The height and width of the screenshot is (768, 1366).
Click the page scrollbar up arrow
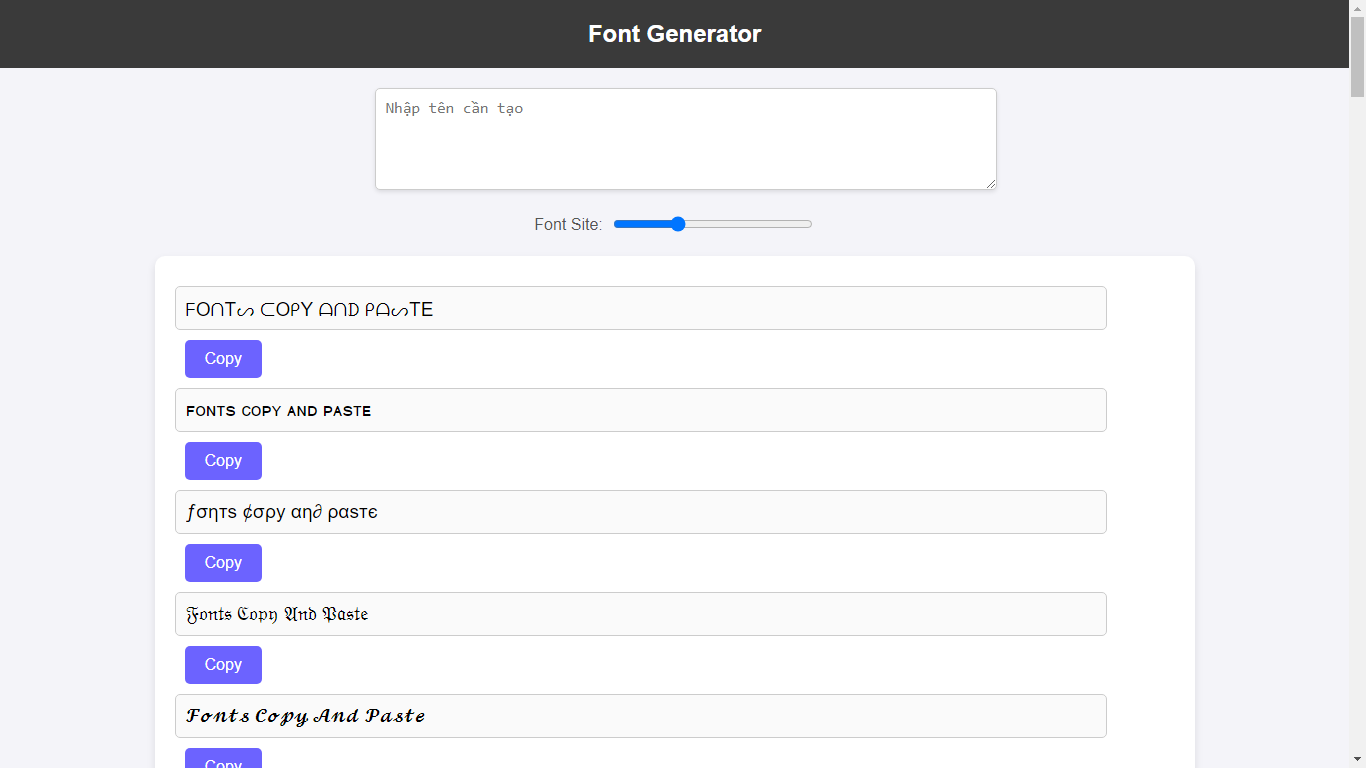click(1357, 8)
